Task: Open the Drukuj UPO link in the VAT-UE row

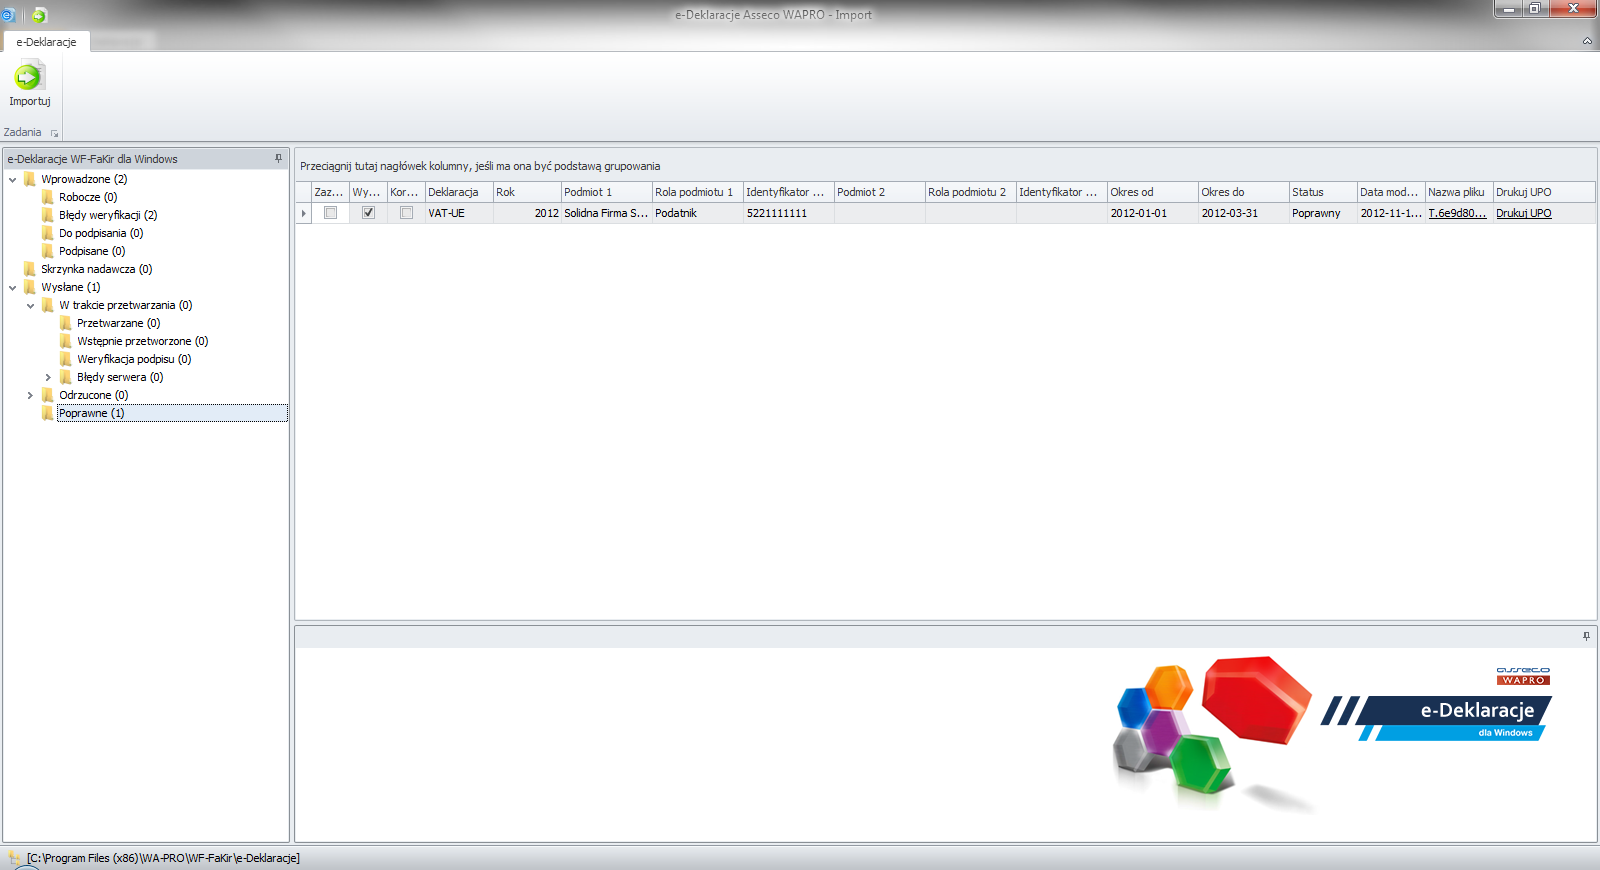Action: [1523, 213]
